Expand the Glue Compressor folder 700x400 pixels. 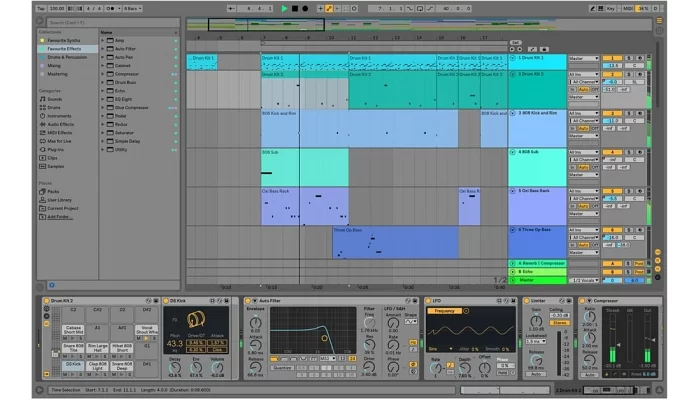[103, 108]
